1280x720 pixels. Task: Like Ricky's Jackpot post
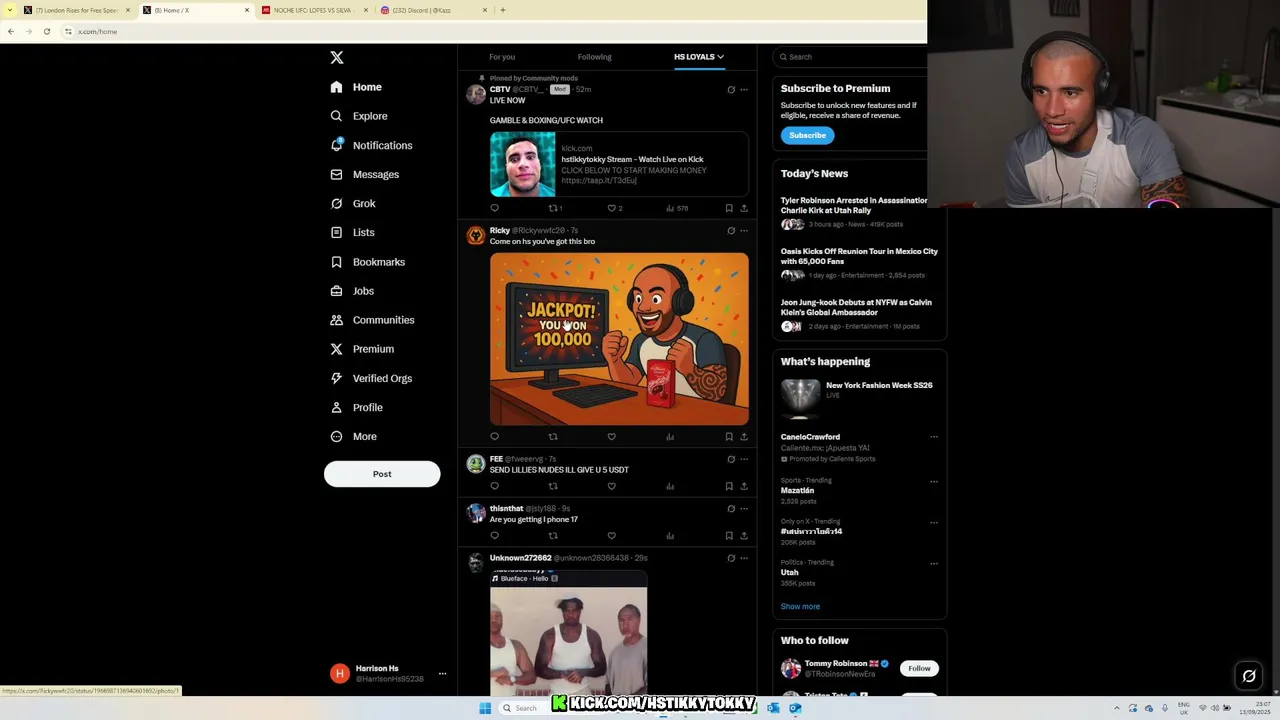click(612, 437)
